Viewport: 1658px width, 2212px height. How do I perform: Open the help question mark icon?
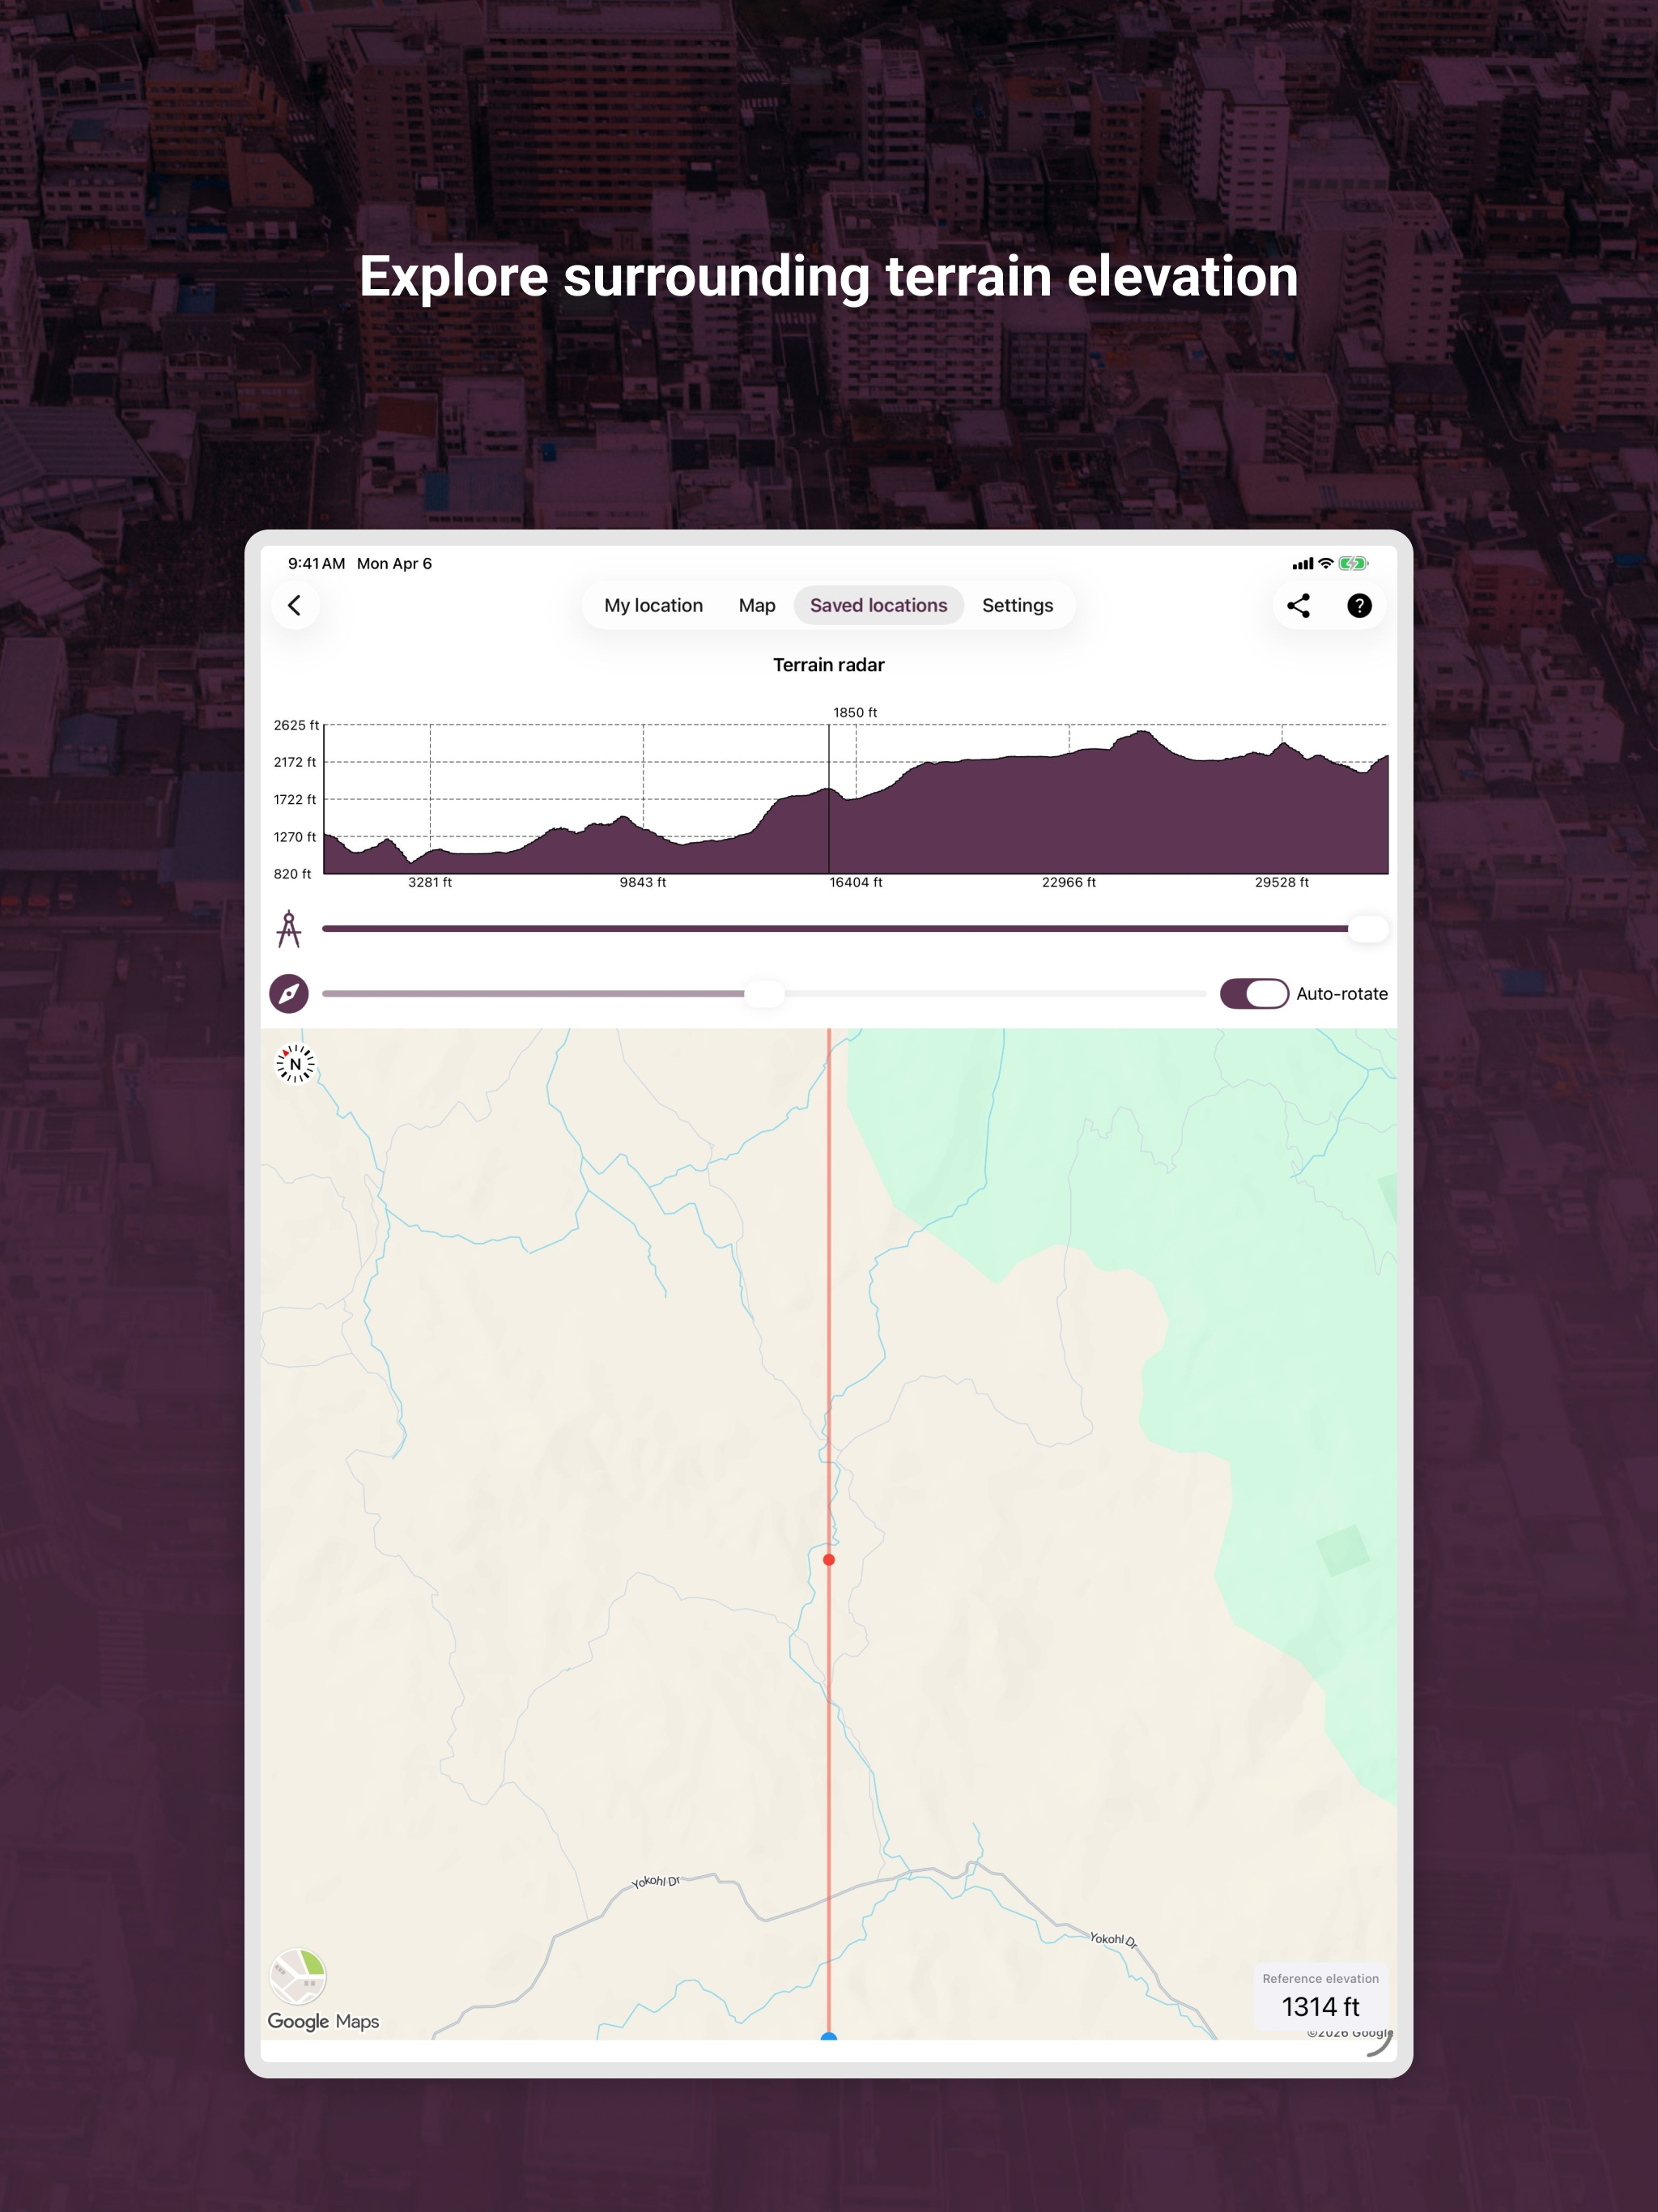point(1359,605)
